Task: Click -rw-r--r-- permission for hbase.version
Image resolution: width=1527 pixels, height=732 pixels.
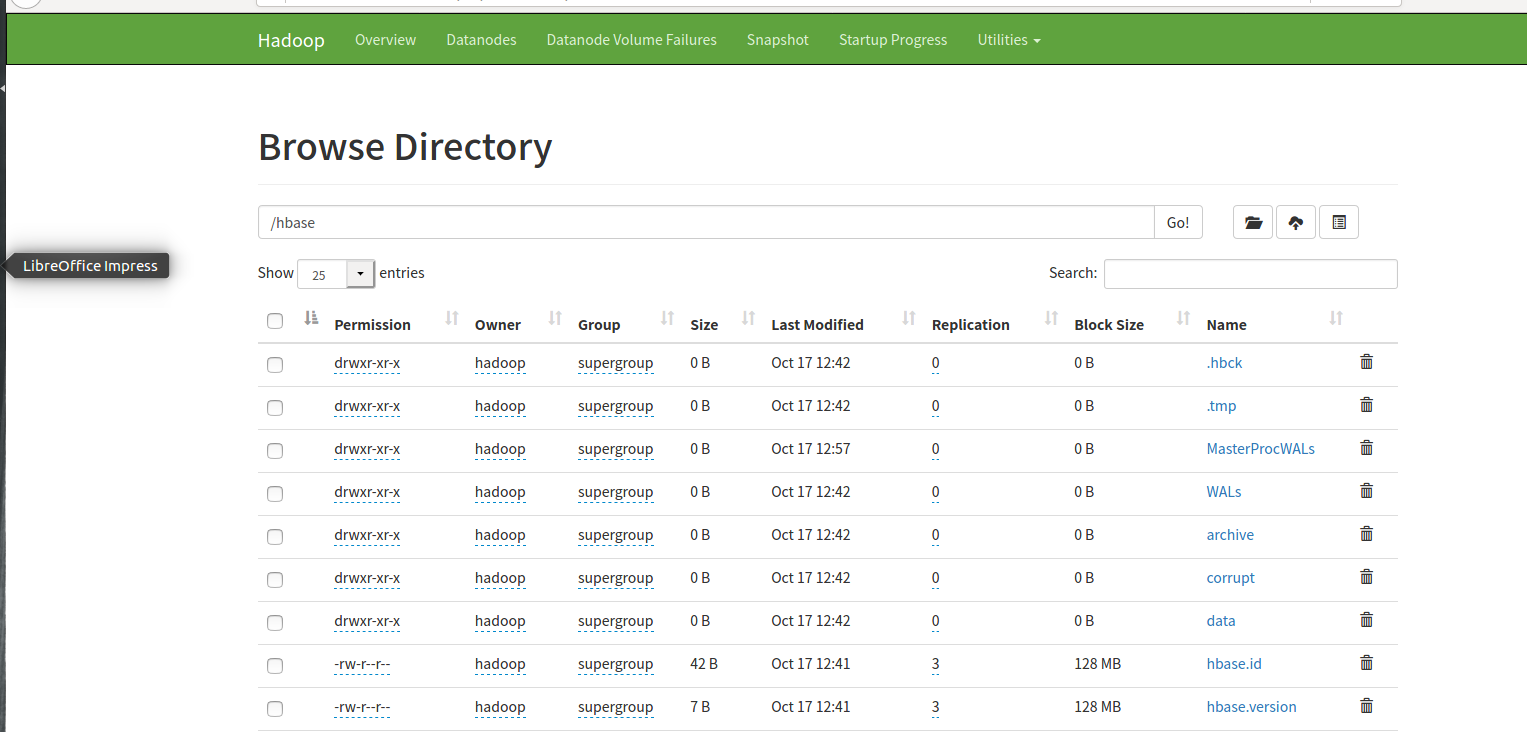Action: point(362,707)
